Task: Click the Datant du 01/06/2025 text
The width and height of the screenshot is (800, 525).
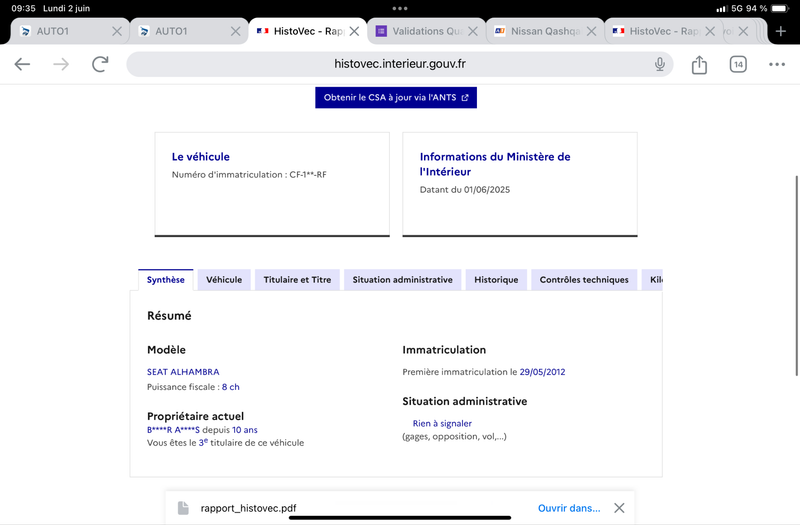Action: click(465, 190)
